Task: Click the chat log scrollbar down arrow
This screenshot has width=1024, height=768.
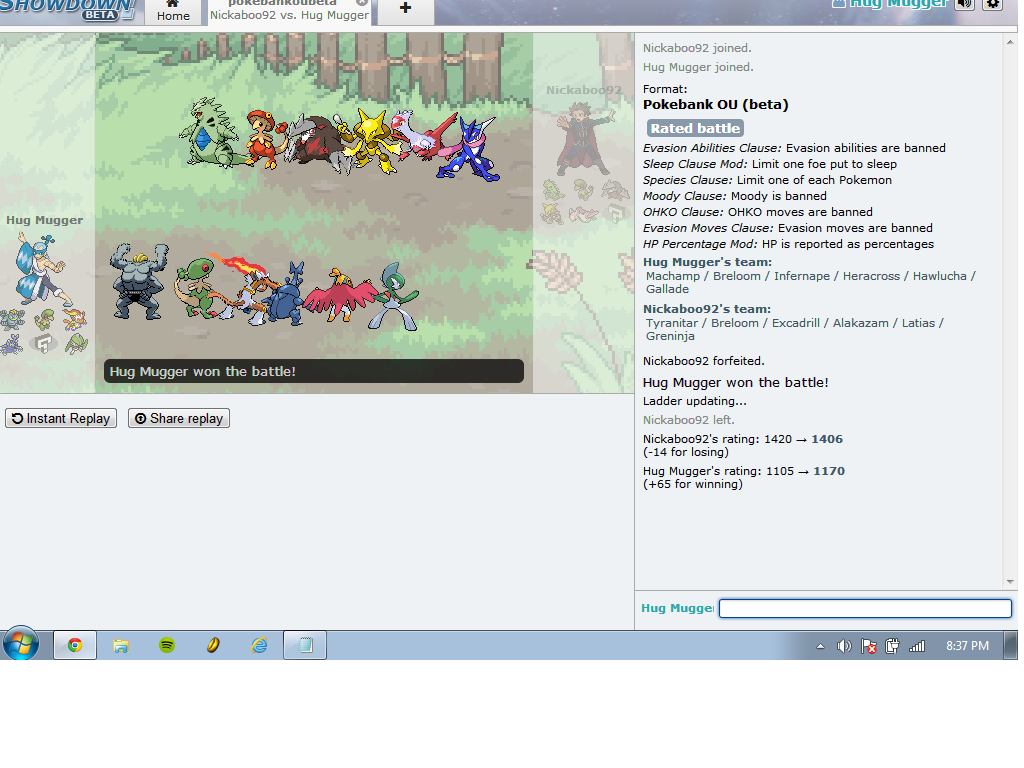Action: pos(1010,582)
